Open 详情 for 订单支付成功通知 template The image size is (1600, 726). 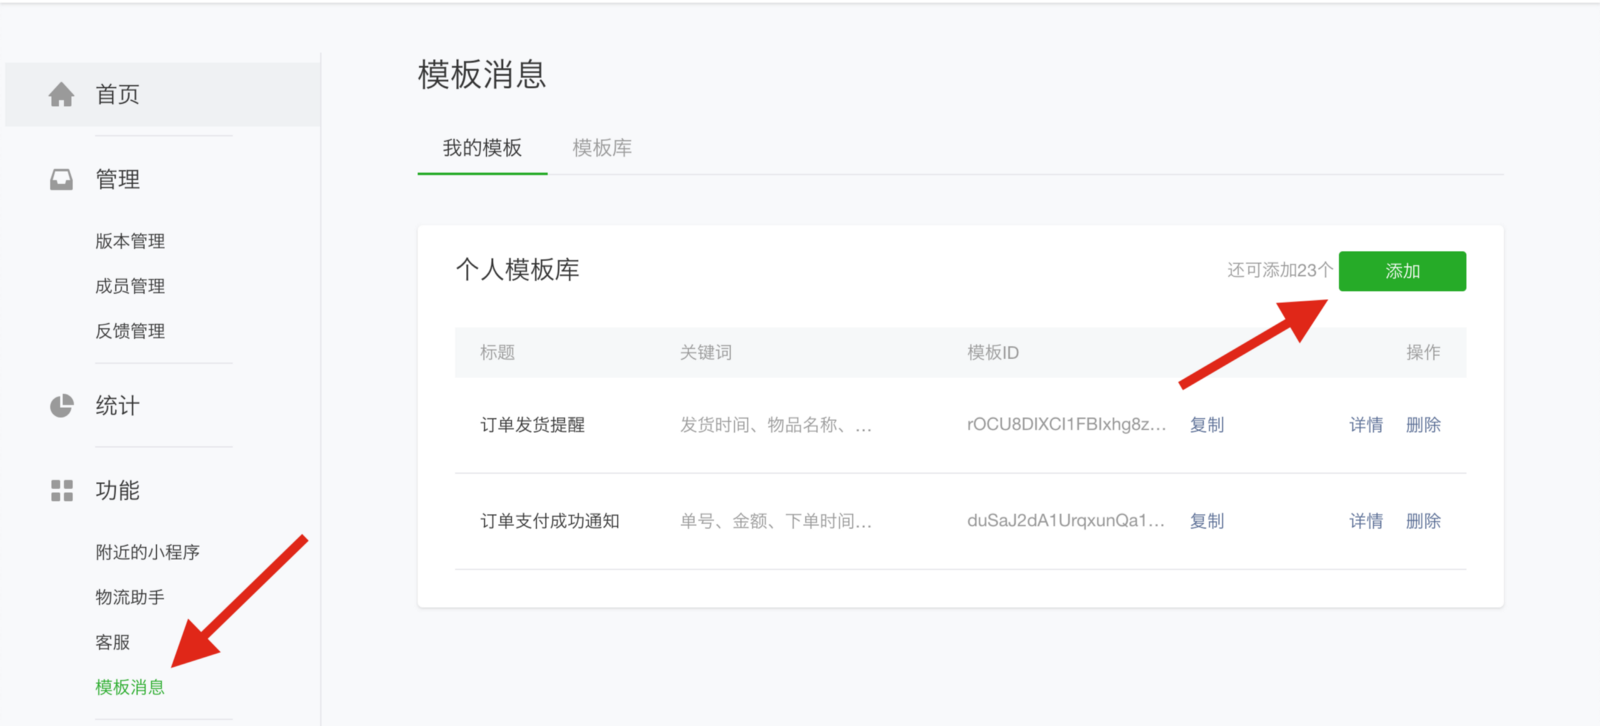[1365, 521]
